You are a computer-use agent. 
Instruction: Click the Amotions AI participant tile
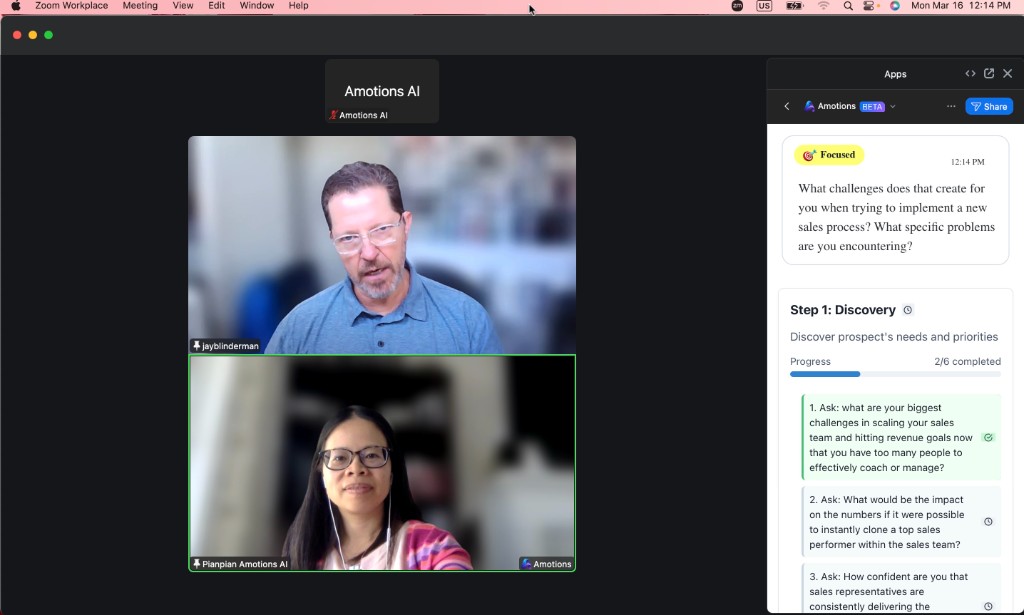382,91
